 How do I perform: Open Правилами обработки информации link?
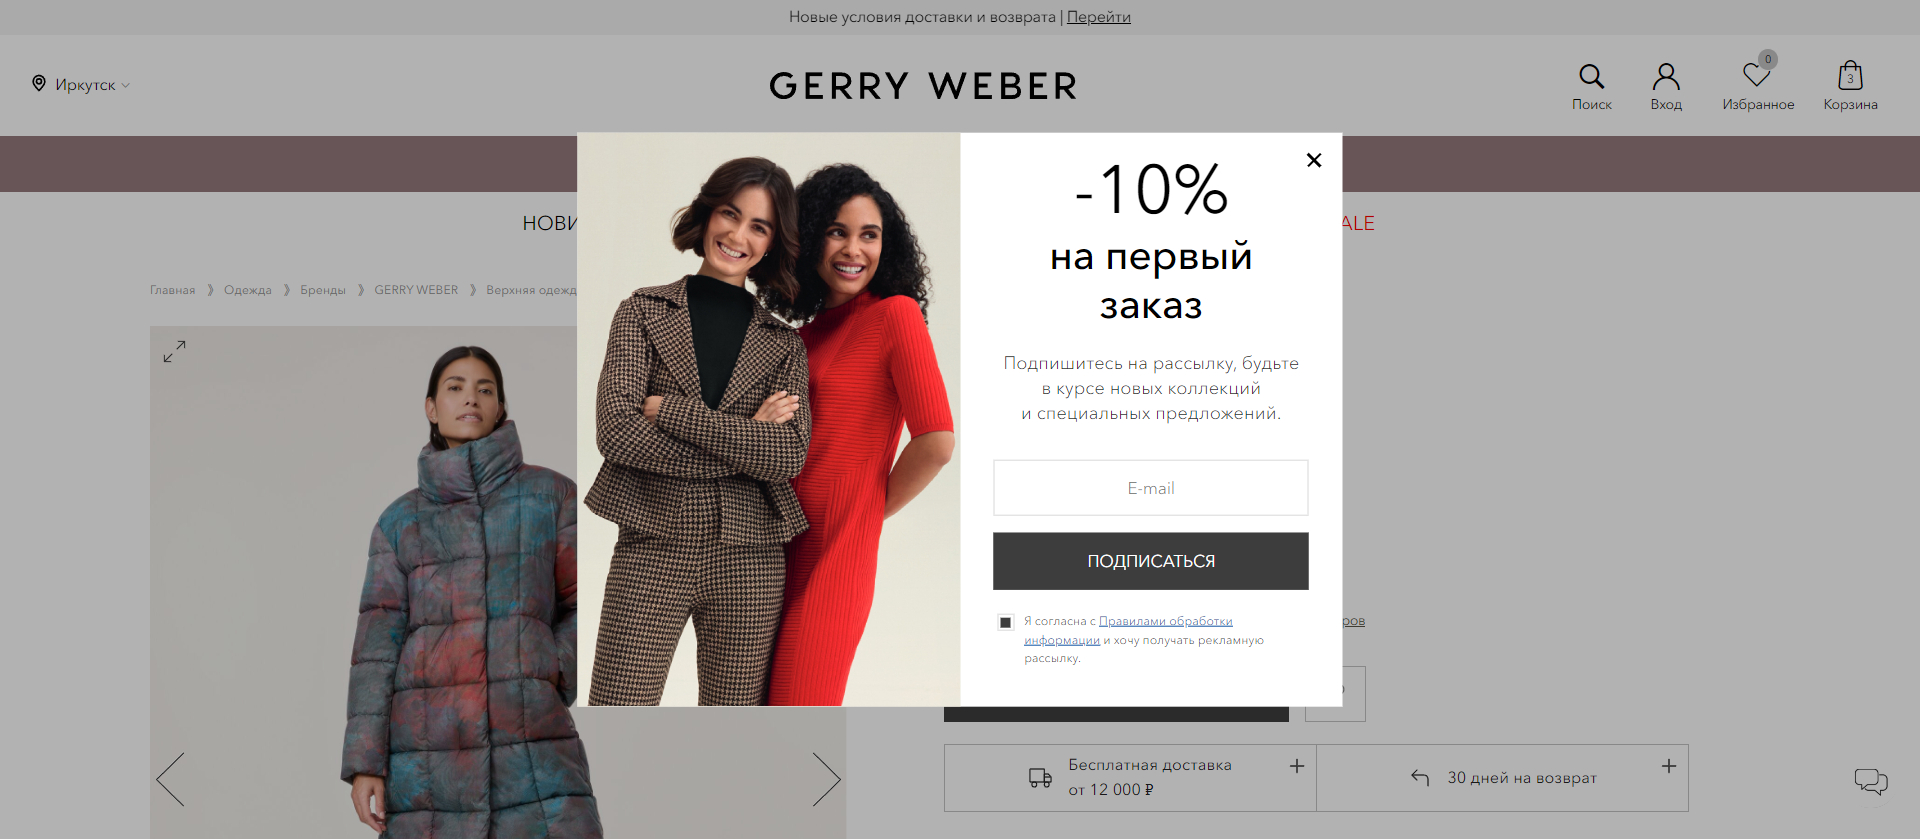point(1128,631)
